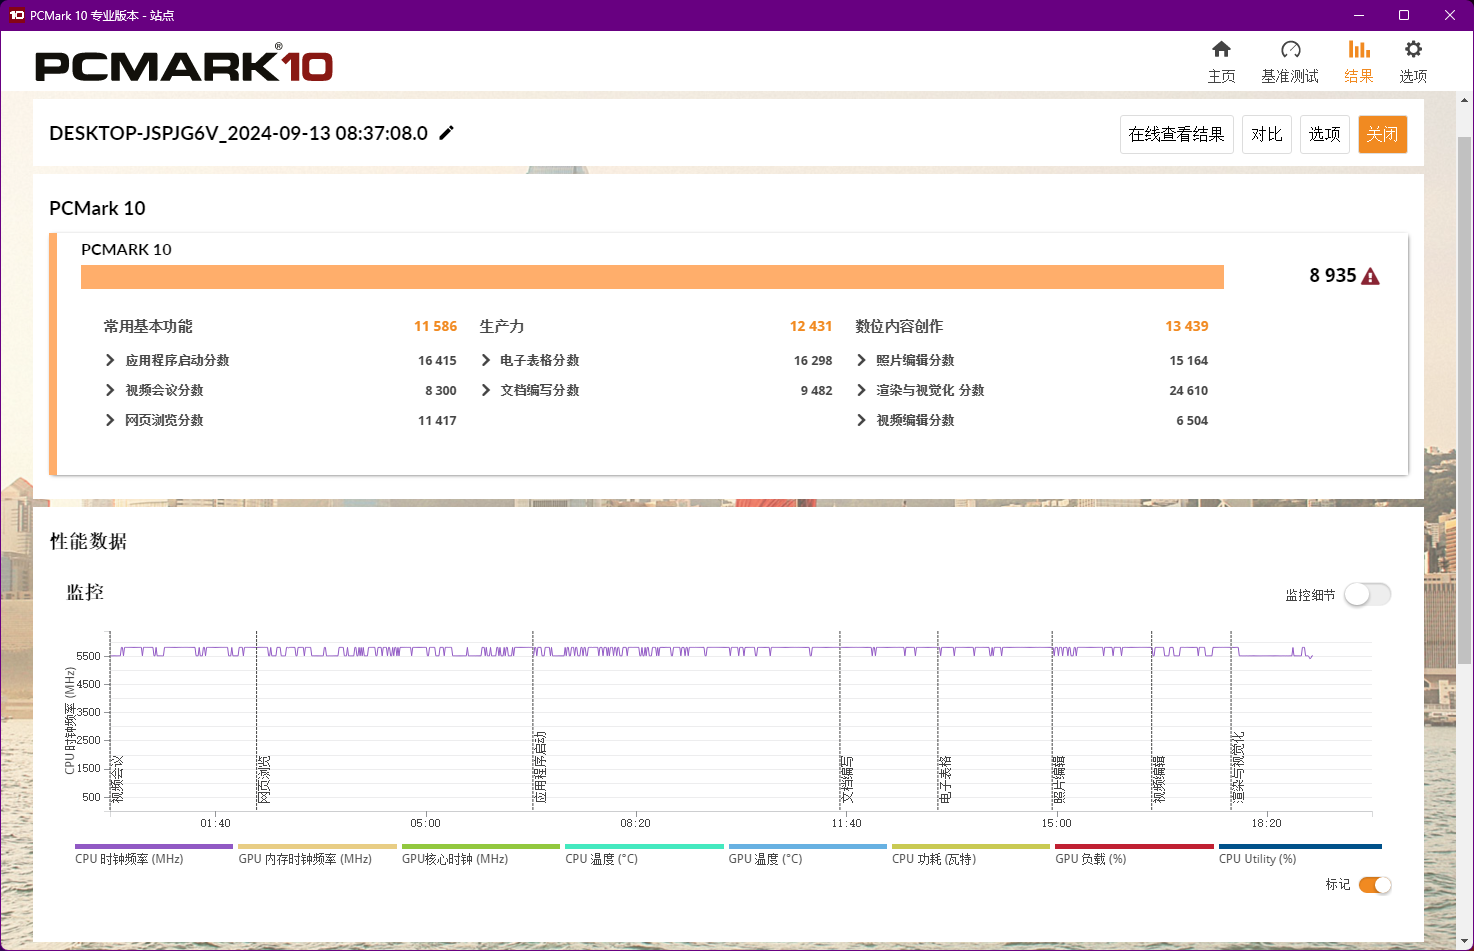
Task: Expand 视频会议分数 chevron
Action: click(x=110, y=390)
